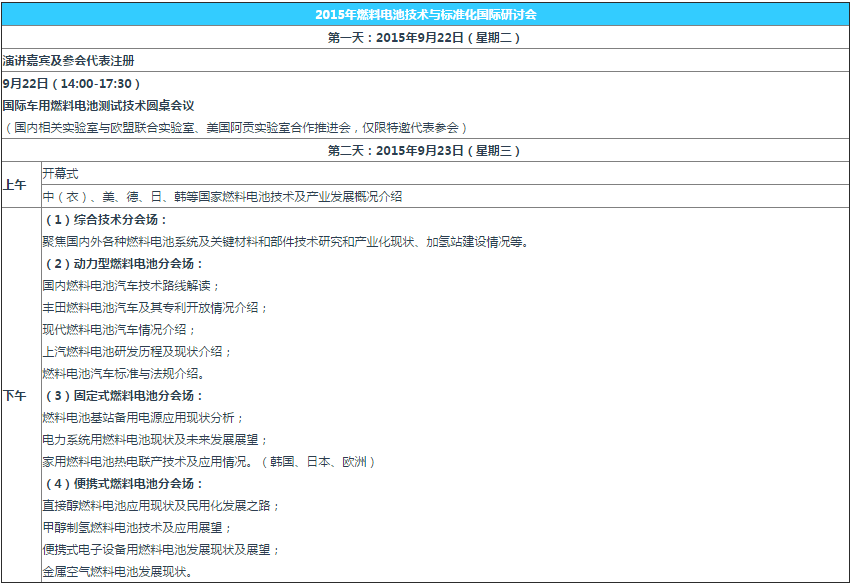This screenshot has width=850, height=585.
Task: Click the "上午" row label cell
Action: click(x=15, y=185)
